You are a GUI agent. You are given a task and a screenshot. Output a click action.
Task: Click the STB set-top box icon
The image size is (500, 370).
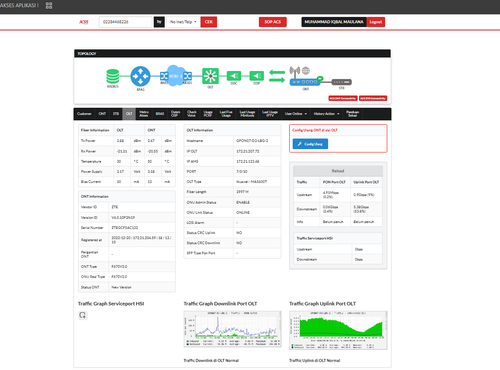point(342,82)
